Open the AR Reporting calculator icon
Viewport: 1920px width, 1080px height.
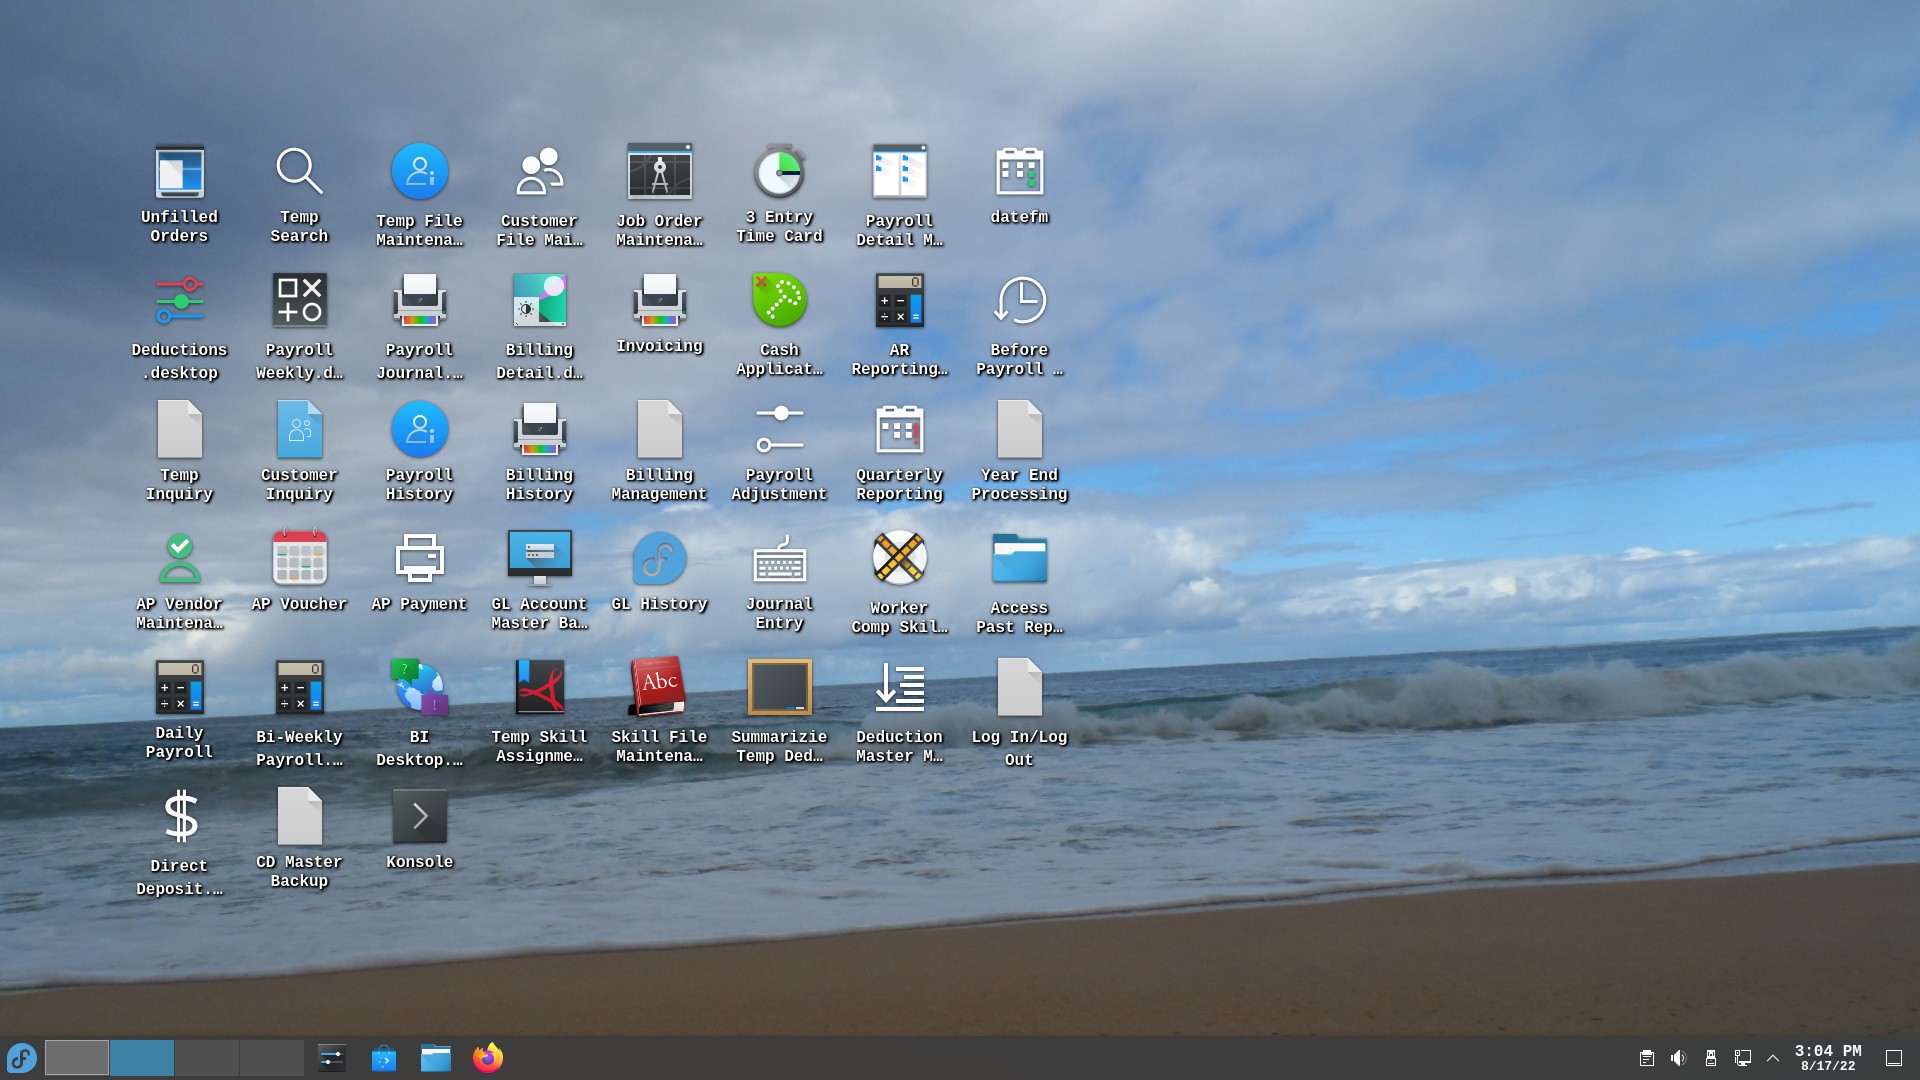(899, 301)
